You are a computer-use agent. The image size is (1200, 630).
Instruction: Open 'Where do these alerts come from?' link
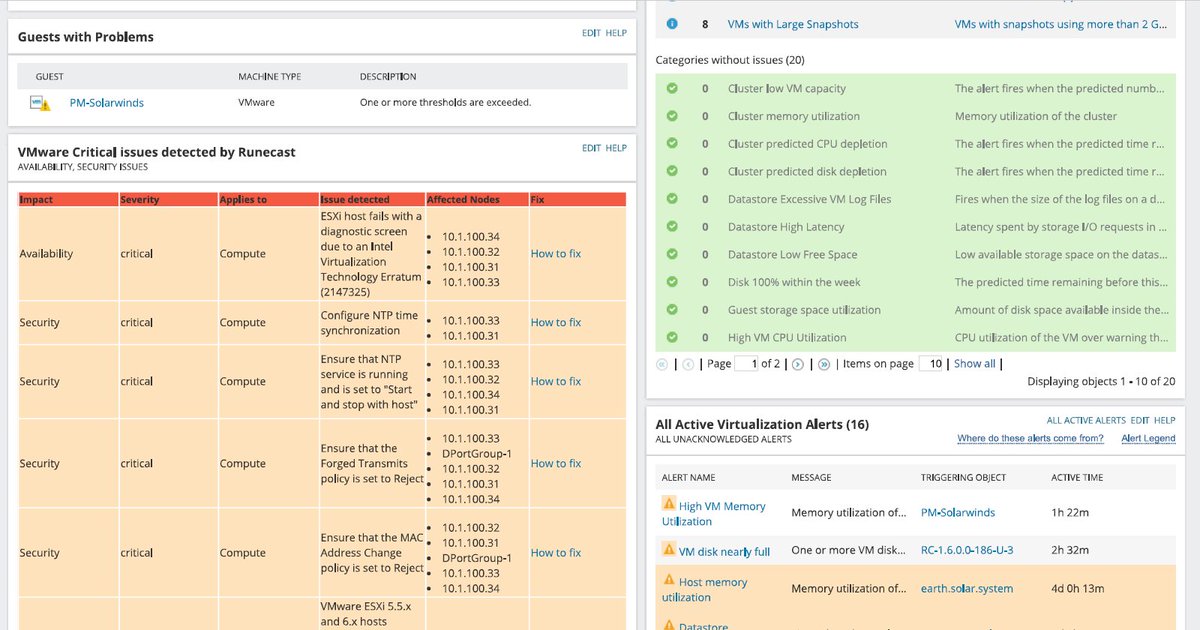coord(1031,438)
